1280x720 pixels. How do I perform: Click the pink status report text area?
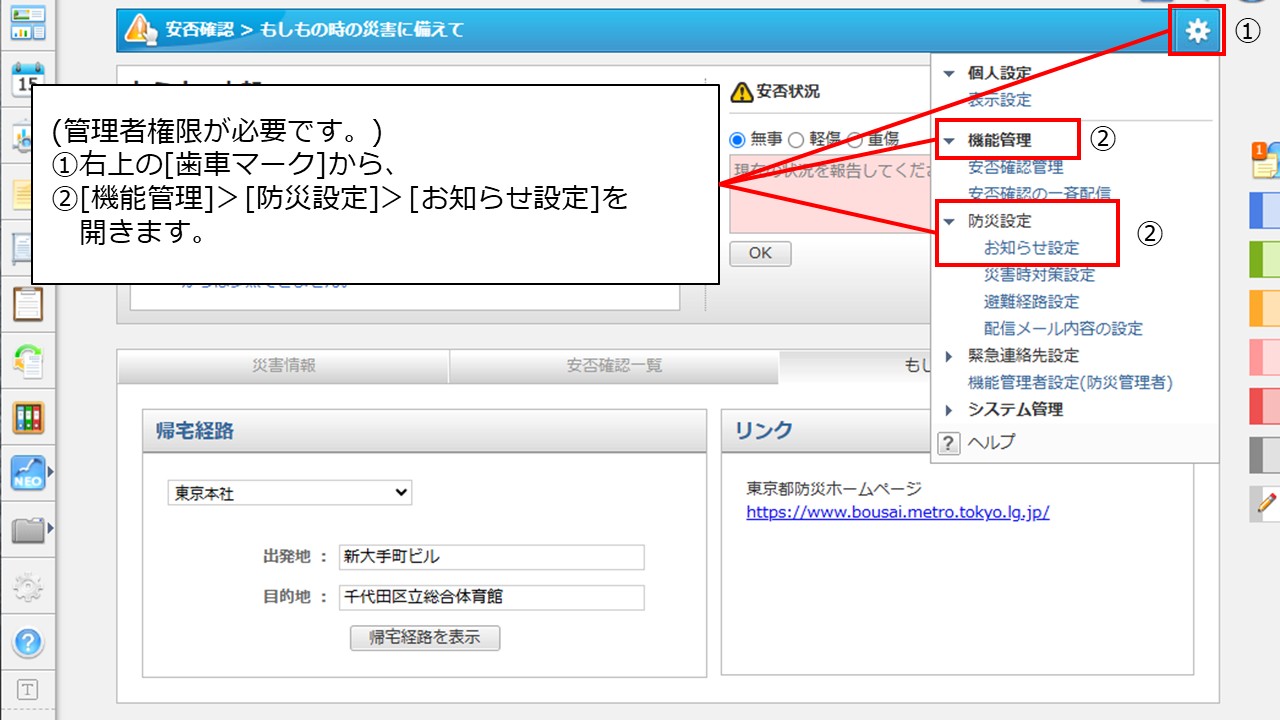[830, 194]
